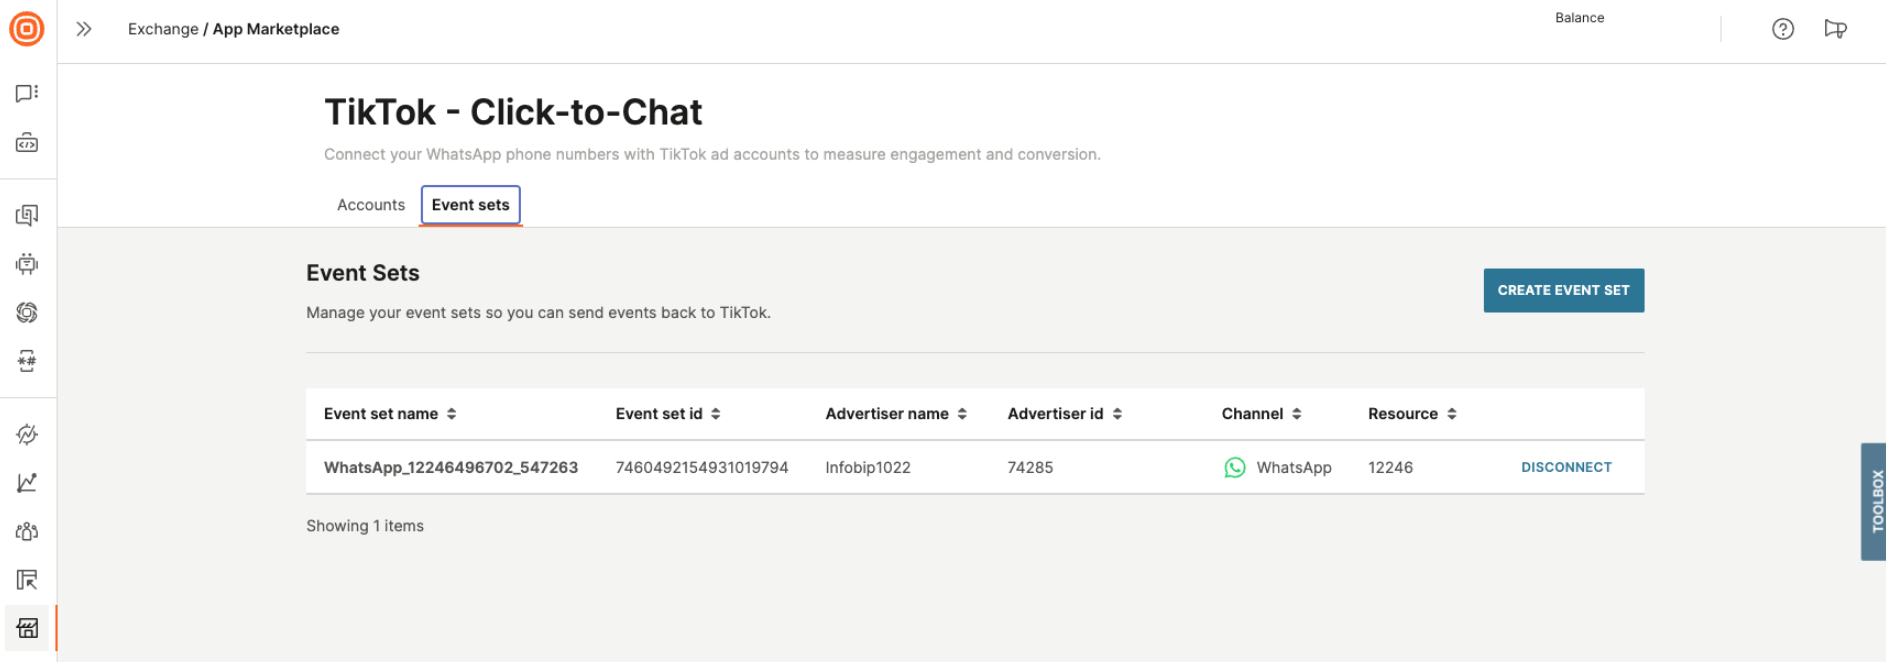The image size is (1886, 662).
Task: Click the Infobip logo in the sidebar
Action: (27, 29)
